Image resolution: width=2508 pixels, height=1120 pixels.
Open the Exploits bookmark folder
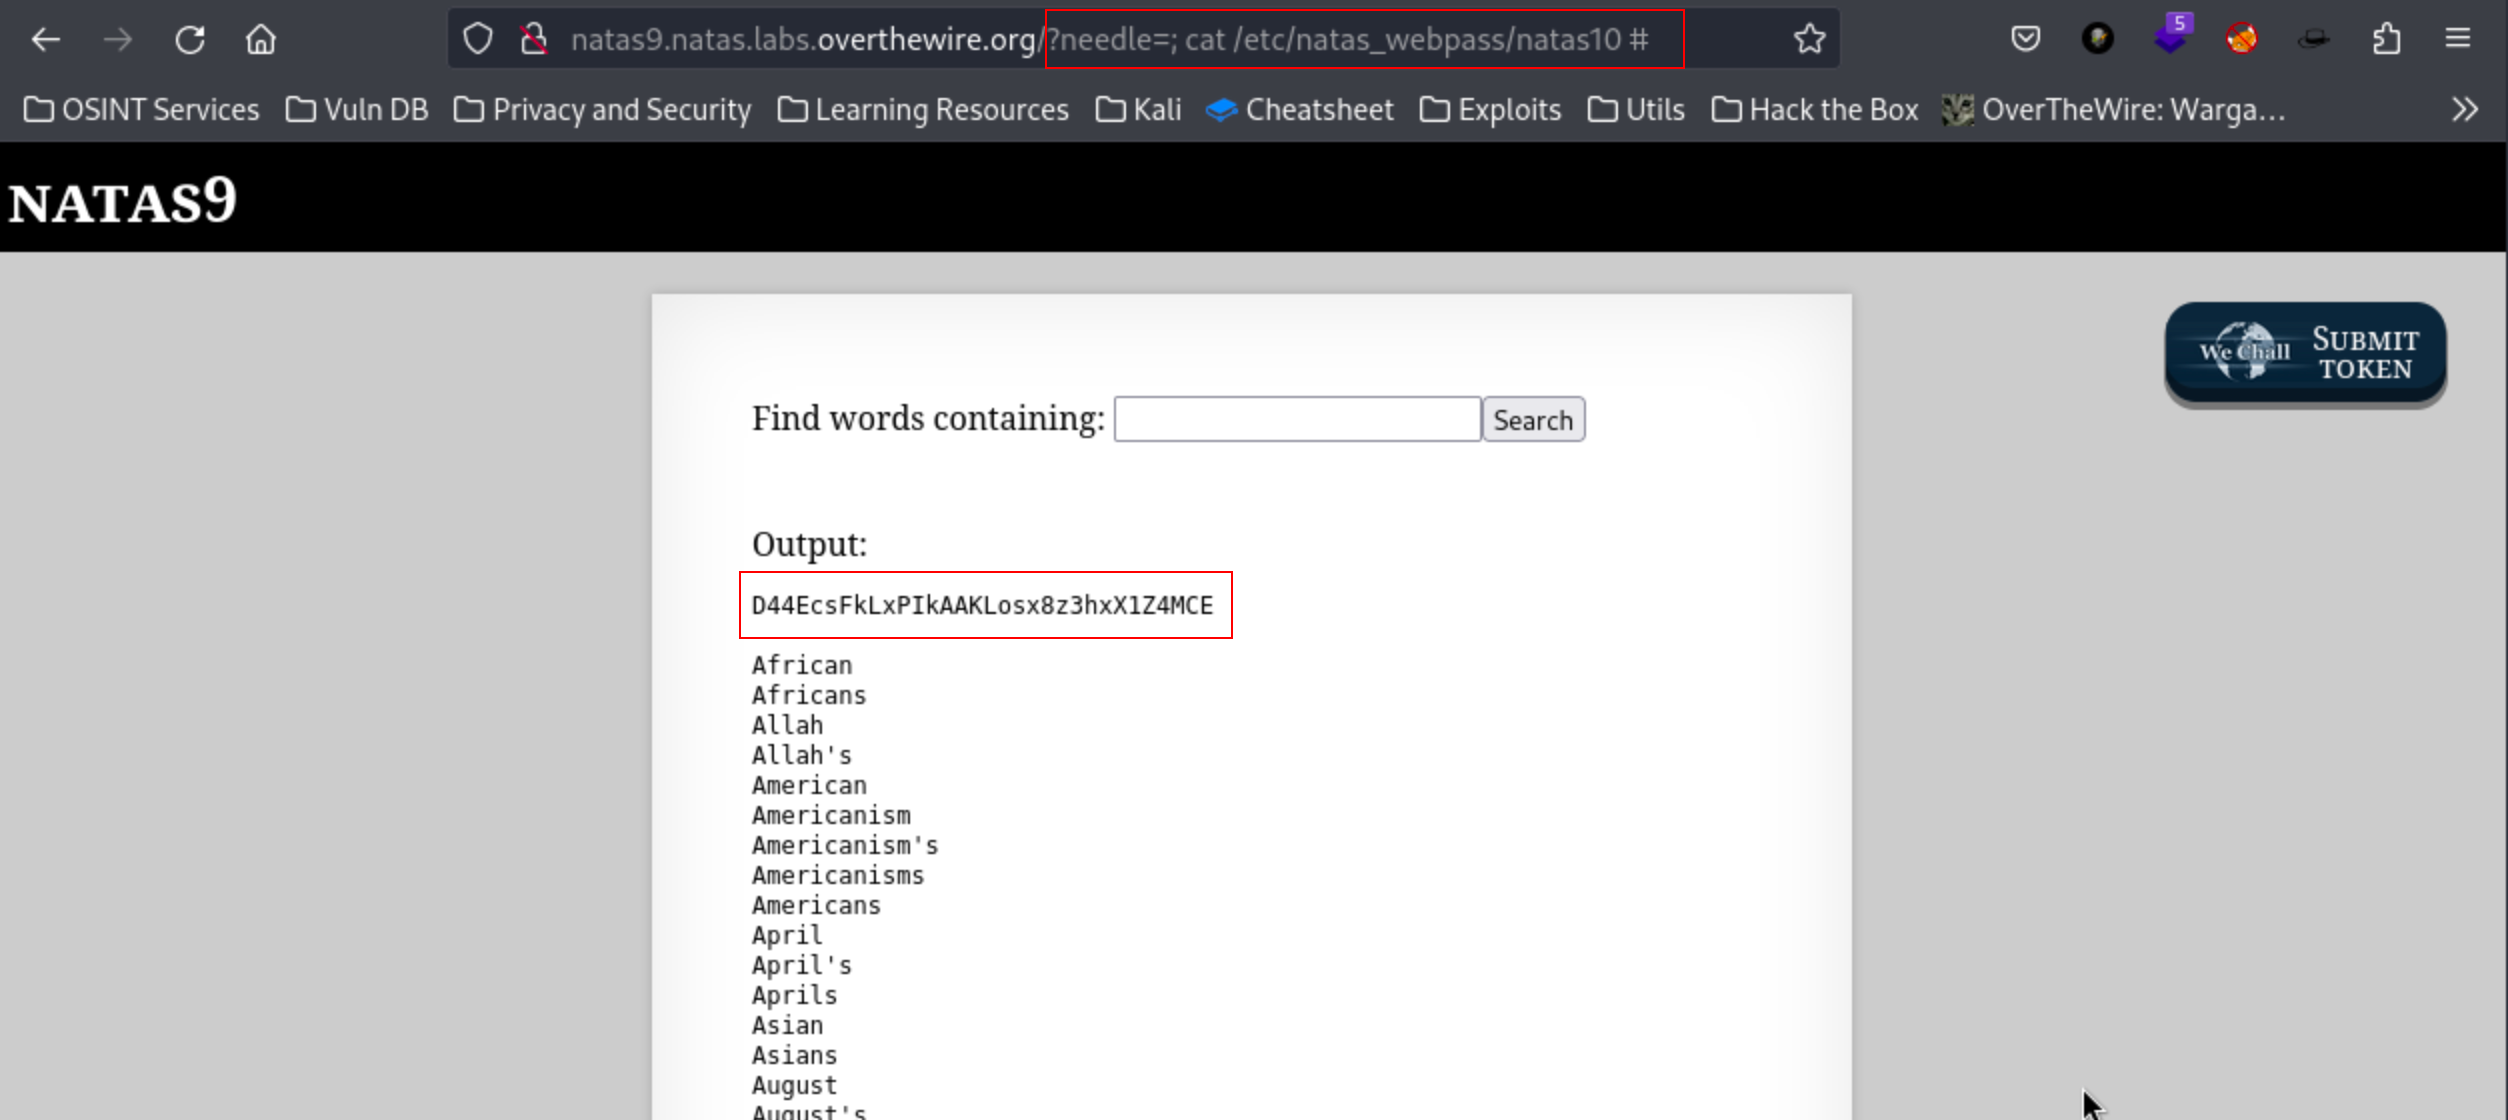coord(1490,109)
